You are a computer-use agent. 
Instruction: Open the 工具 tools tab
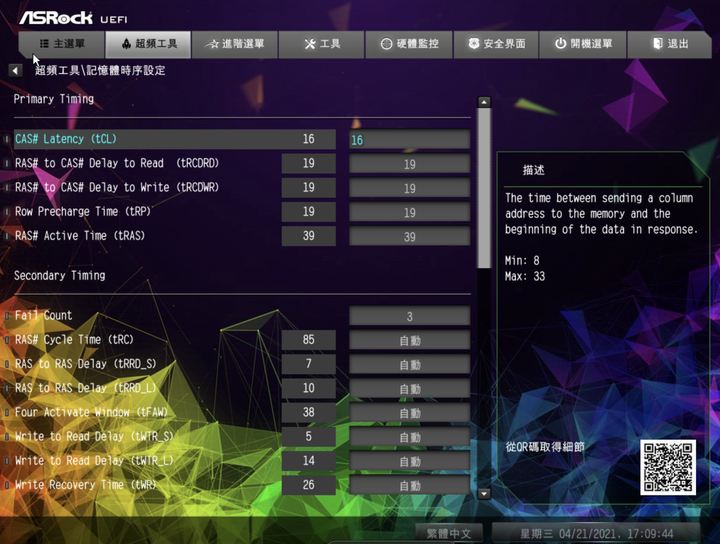pyautogui.click(x=321, y=44)
